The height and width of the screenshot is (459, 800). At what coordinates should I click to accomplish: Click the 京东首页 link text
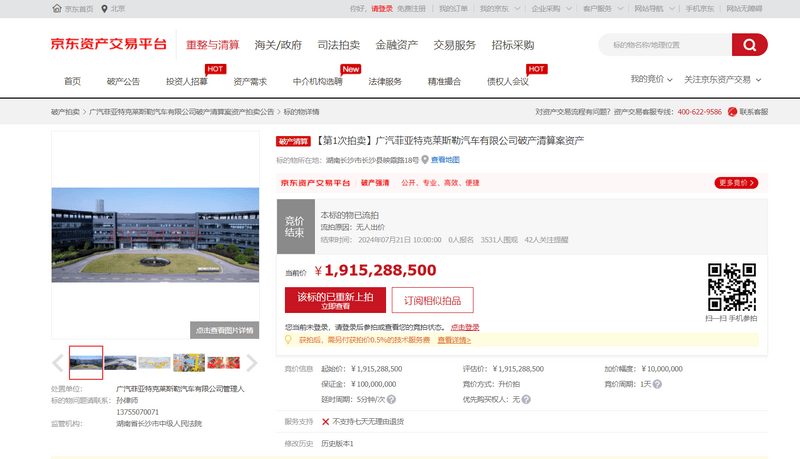tap(79, 9)
